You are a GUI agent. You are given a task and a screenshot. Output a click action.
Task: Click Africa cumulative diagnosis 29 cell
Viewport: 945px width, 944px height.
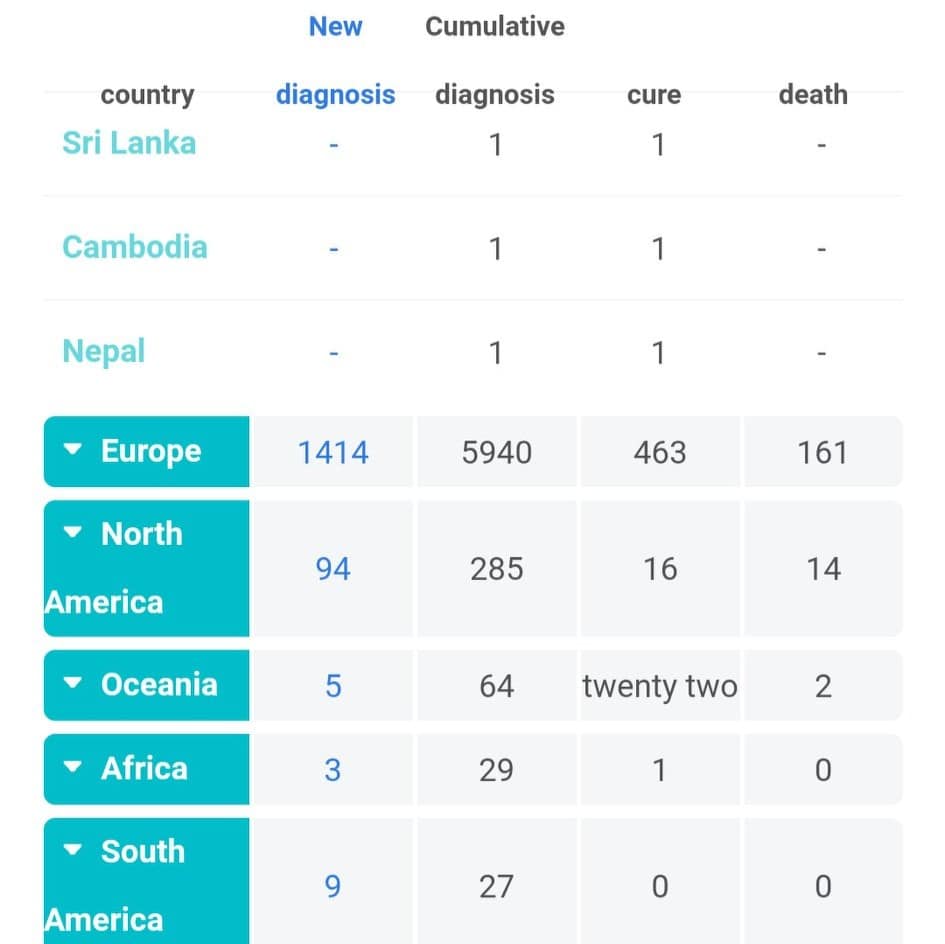497,770
